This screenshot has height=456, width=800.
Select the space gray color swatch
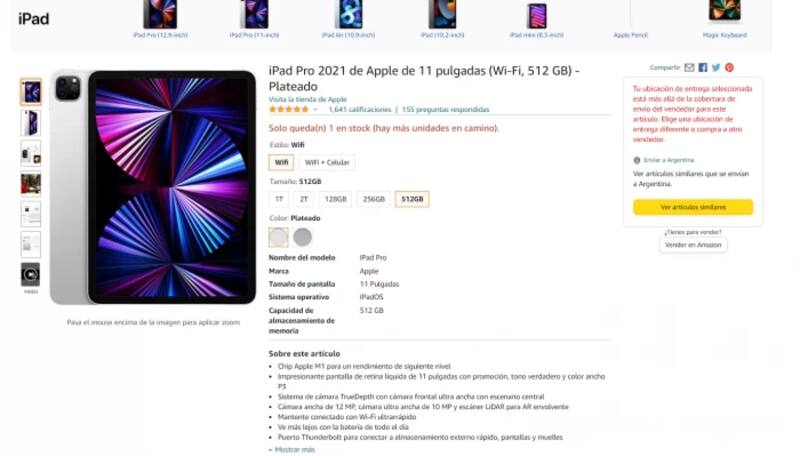tap(303, 237)
